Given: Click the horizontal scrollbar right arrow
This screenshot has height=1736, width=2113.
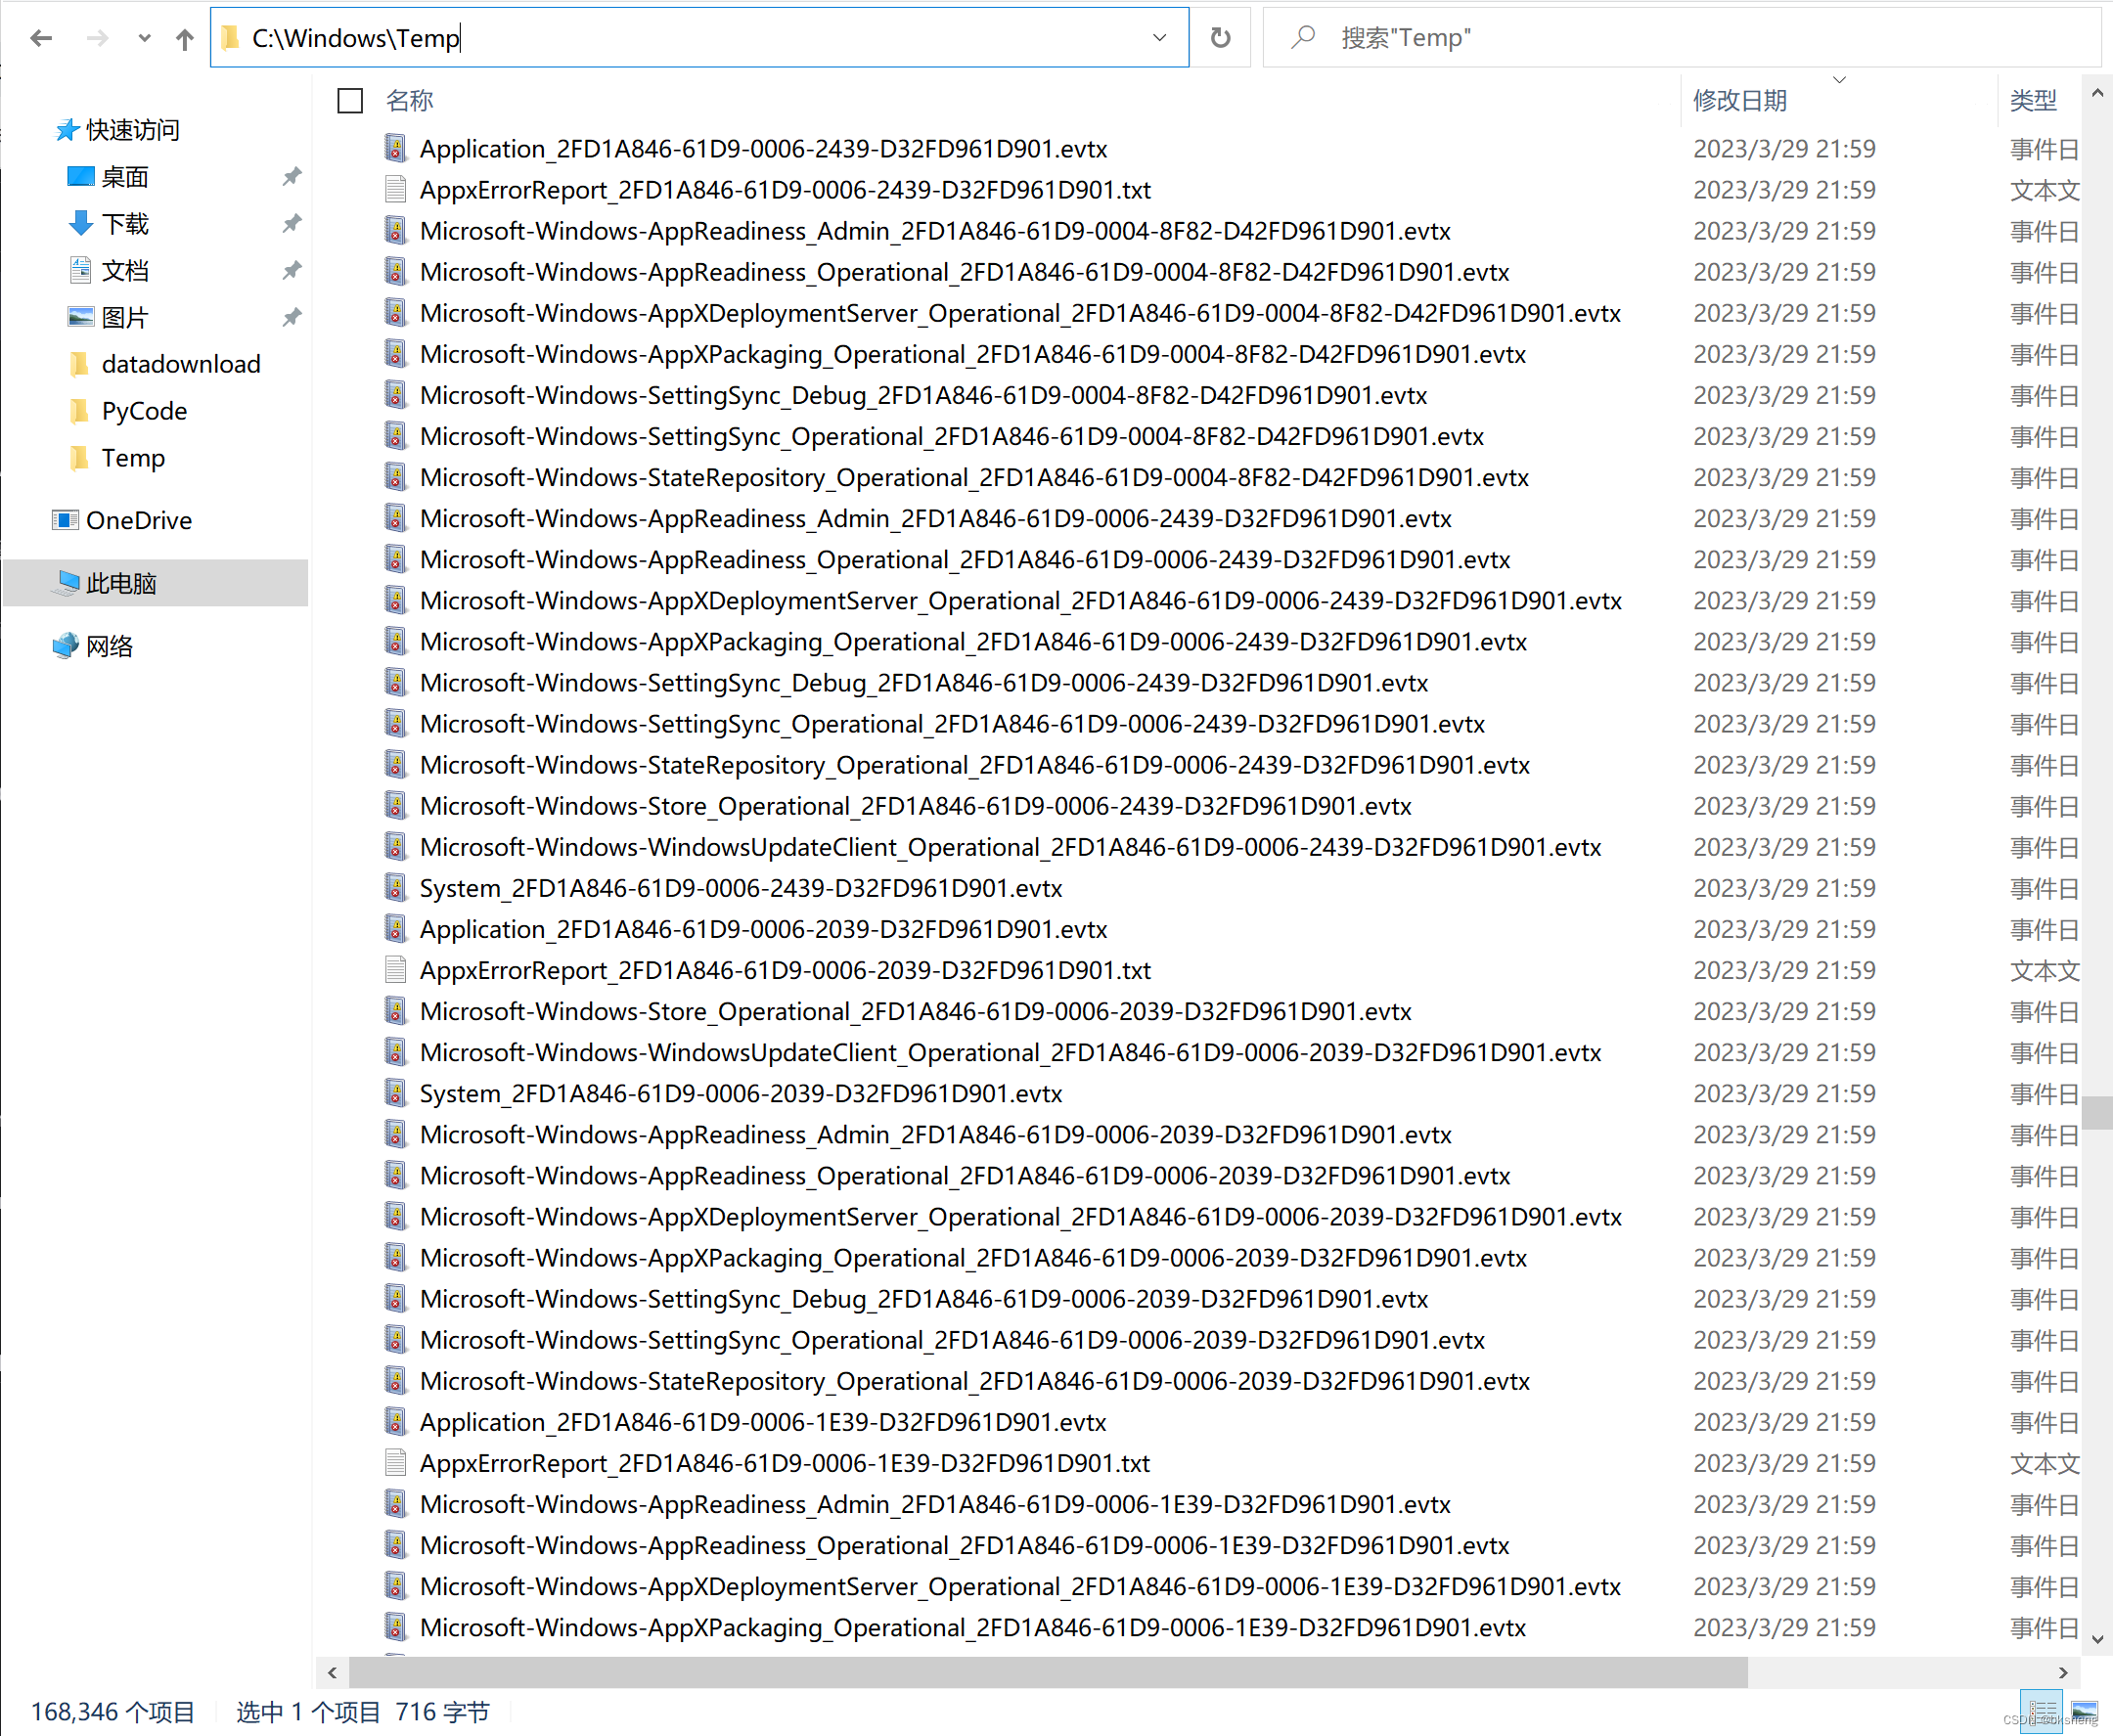Looking at the screenshot, I should tap(2063, 1672).
